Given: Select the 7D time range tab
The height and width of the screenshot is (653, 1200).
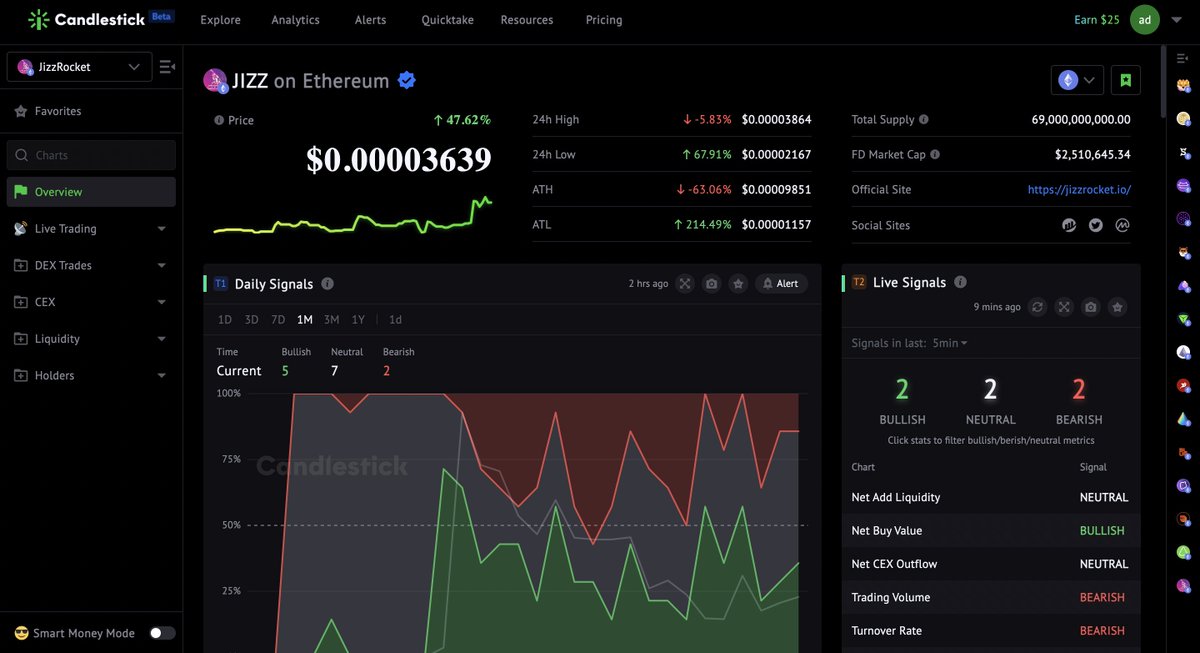Looking at the screenshot, I should pos(278,320).
